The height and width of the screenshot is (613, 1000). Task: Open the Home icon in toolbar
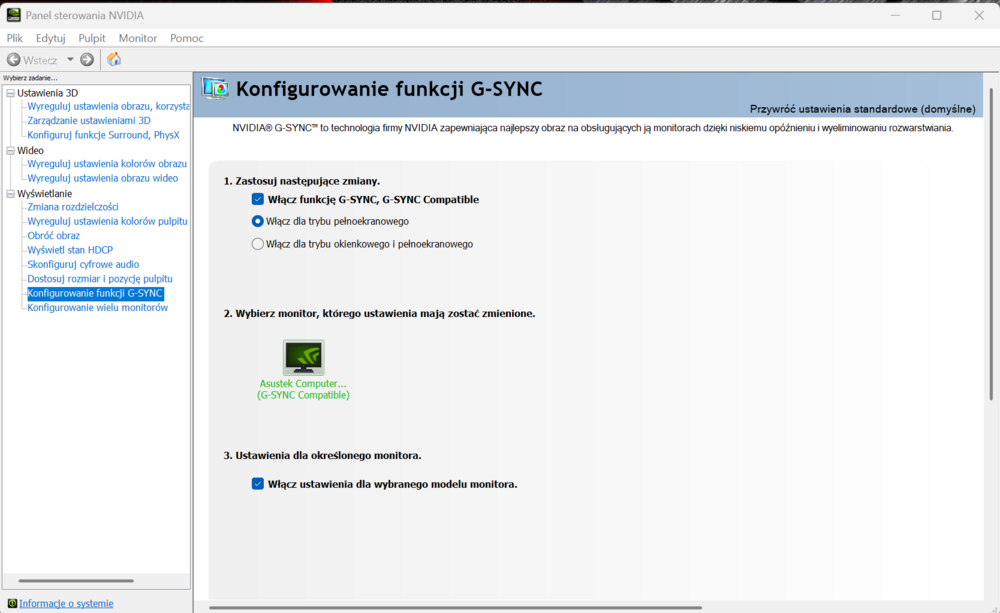114,59
